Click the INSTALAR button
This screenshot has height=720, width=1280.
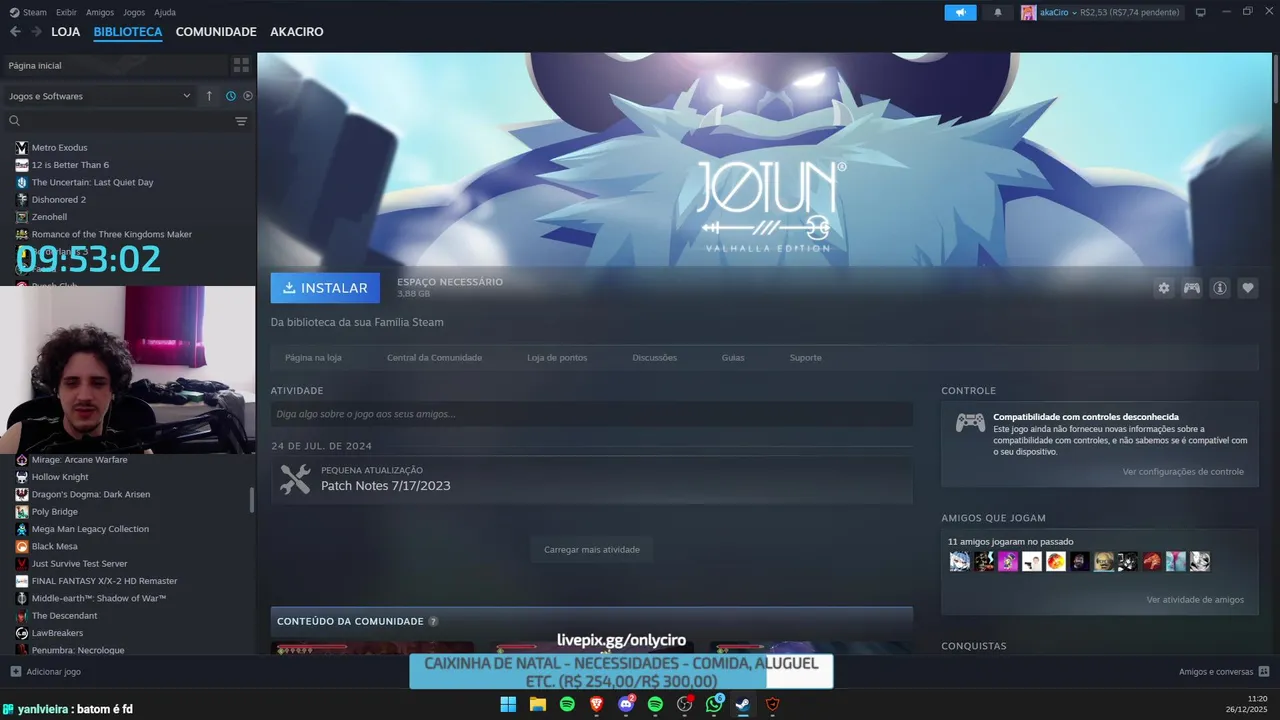tap(325, 288)
